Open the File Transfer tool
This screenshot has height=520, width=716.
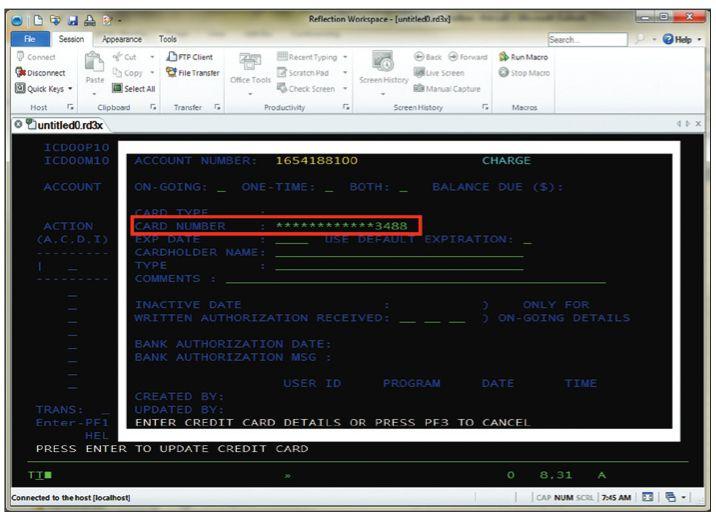click(193, 73)
